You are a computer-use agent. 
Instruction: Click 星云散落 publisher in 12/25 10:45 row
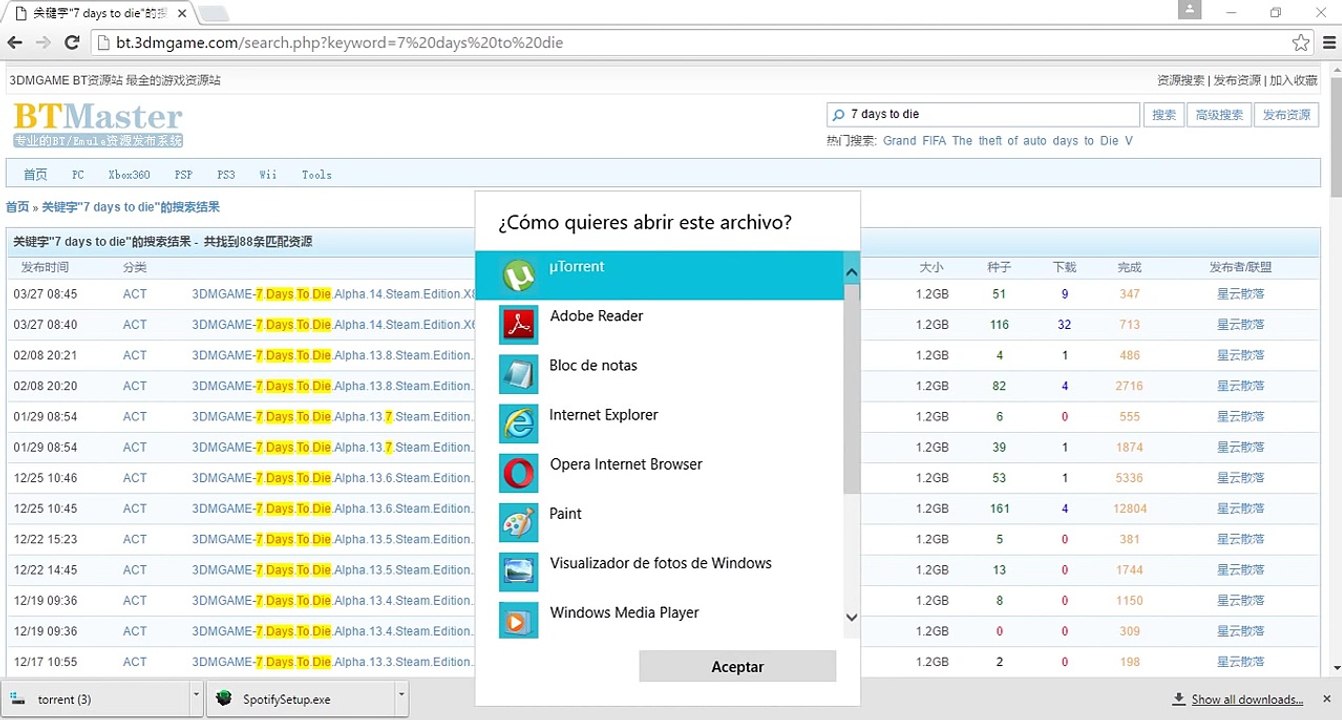pyautogui.click(x=1240, y=509)
